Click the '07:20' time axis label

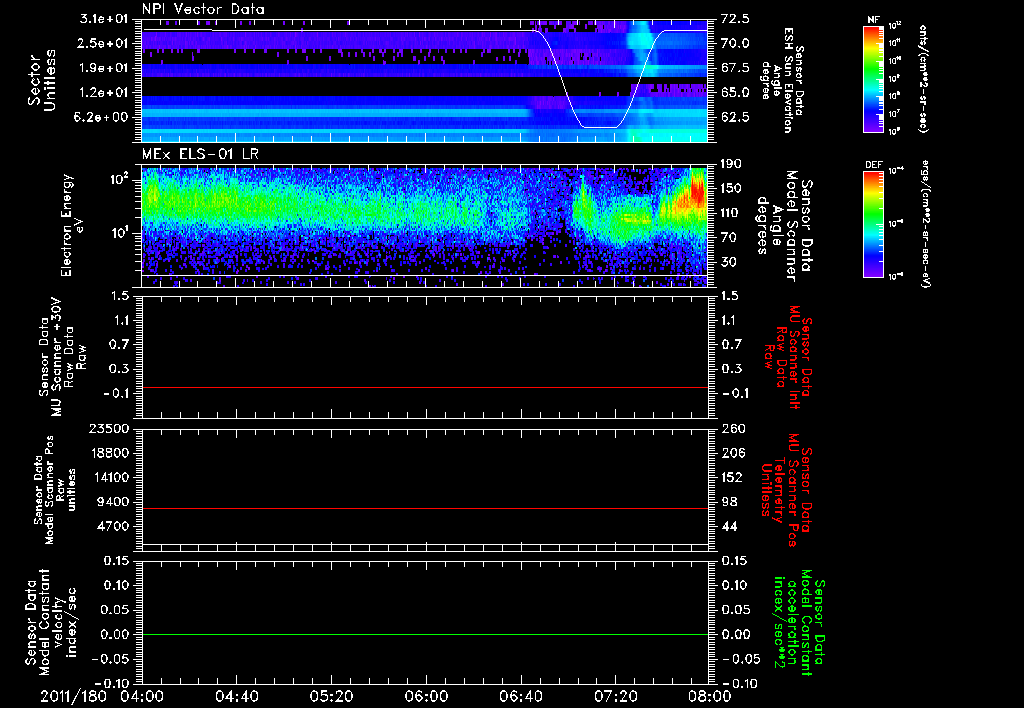click(616, 697)
